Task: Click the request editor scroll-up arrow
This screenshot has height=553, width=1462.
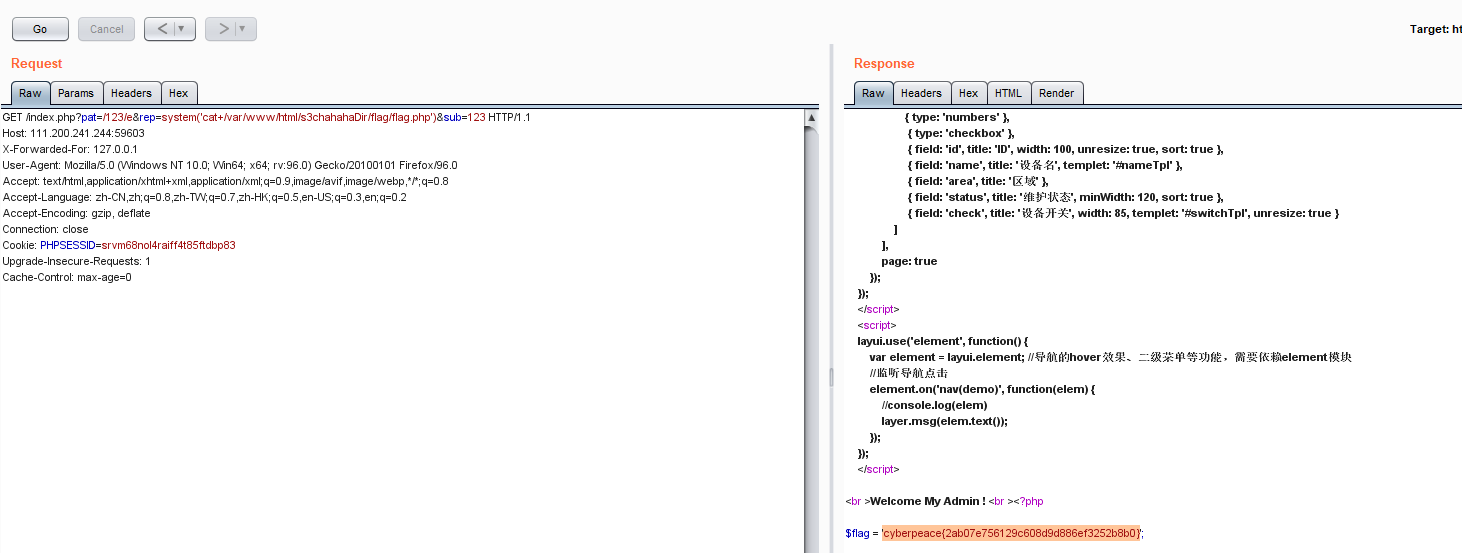Action: click(811, 117)
